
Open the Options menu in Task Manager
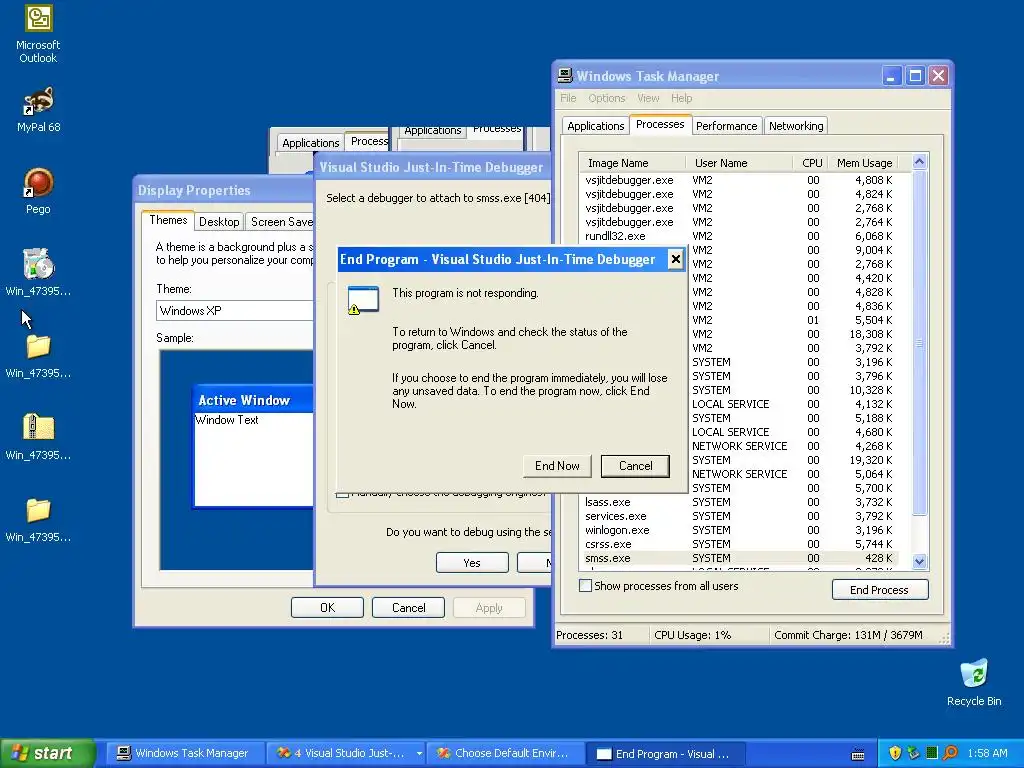(x=607, y=98)
